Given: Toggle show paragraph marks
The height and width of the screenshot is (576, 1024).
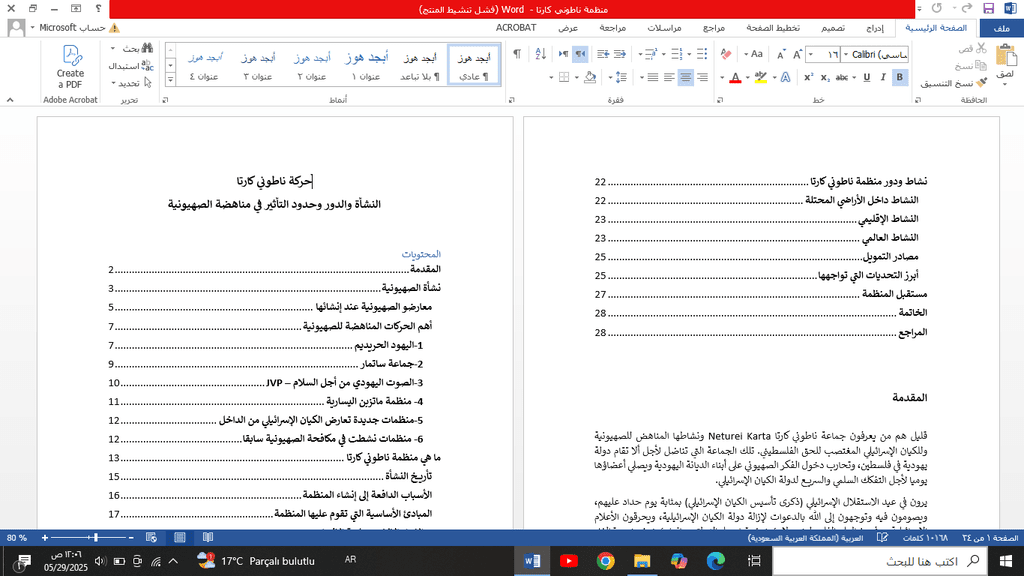Looking at the screenshot, I should (x=517, y=54).
